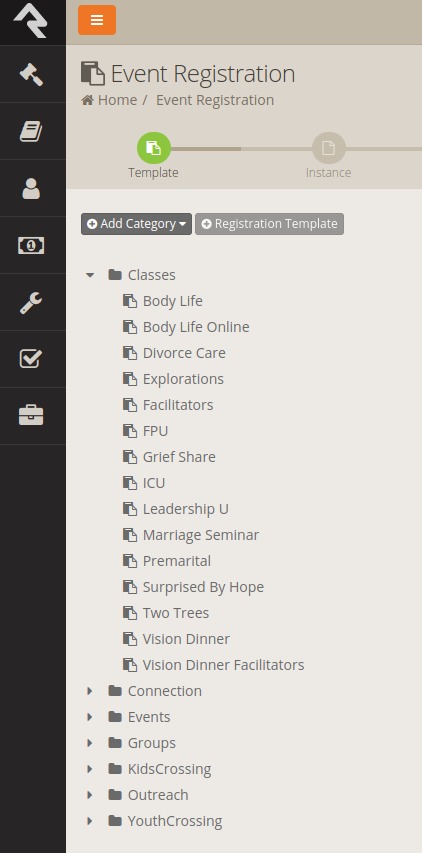
Task: Select the Template step circle
Action: (154, 148)
